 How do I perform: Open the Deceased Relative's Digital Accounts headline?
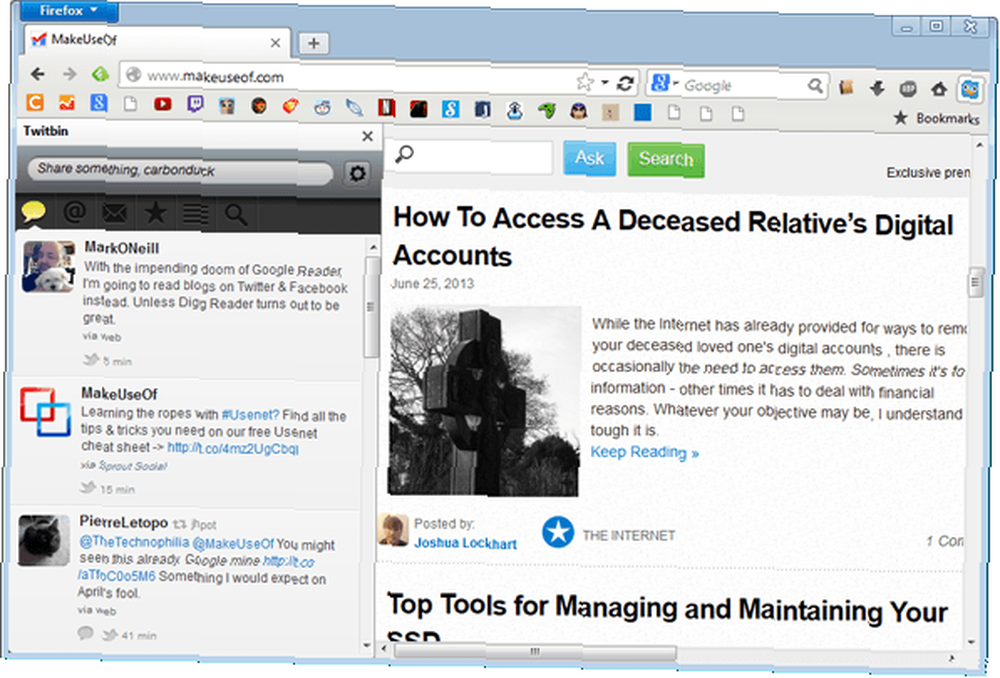[673, 237]
